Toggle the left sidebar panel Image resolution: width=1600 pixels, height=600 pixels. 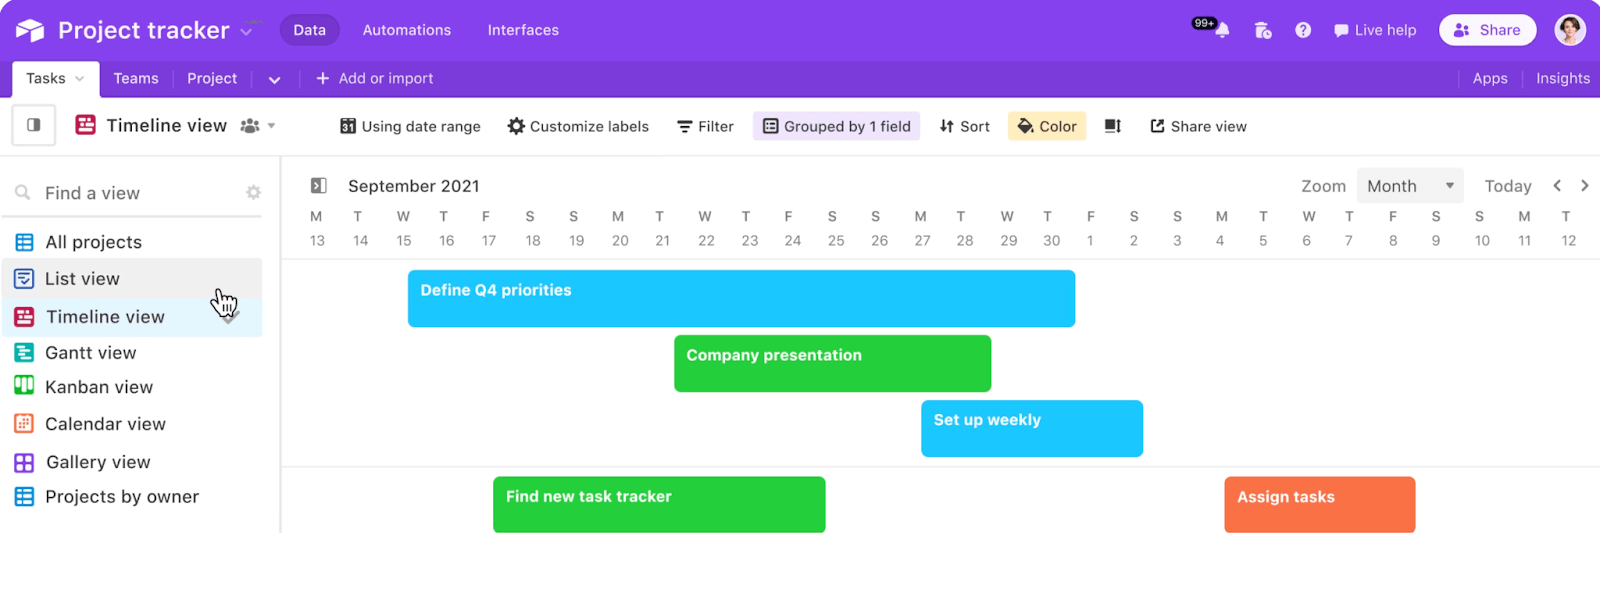[x=33, y=125]
